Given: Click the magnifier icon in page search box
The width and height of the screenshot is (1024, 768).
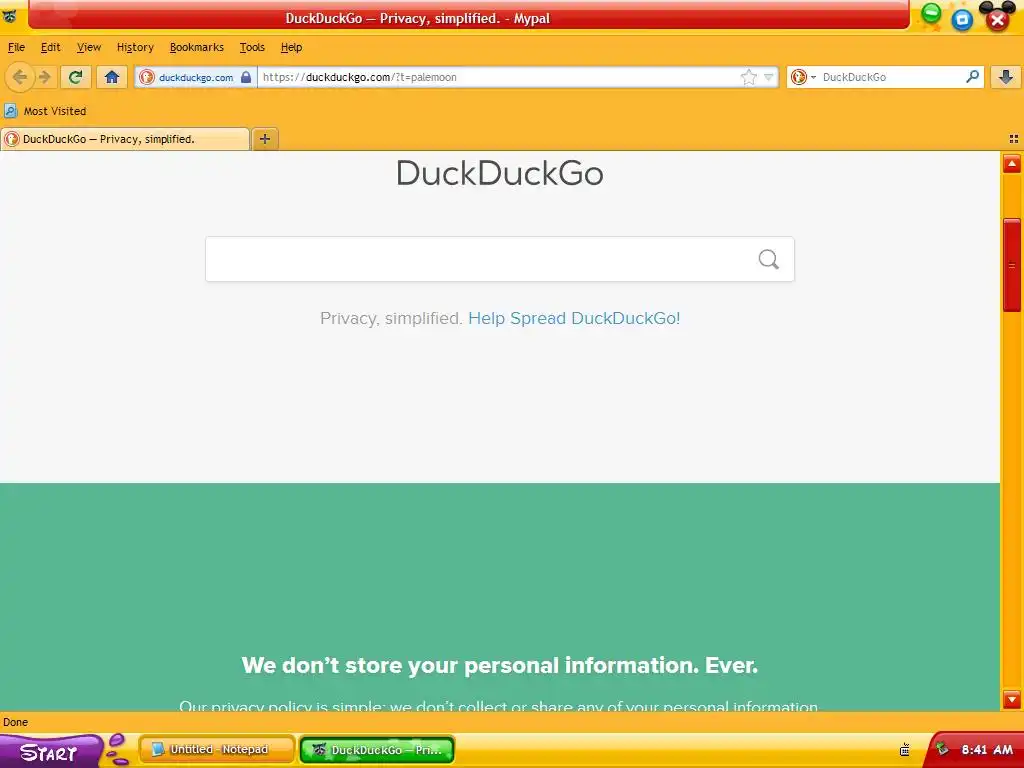Looking at the screenshot, I should (x=769, y=259).
